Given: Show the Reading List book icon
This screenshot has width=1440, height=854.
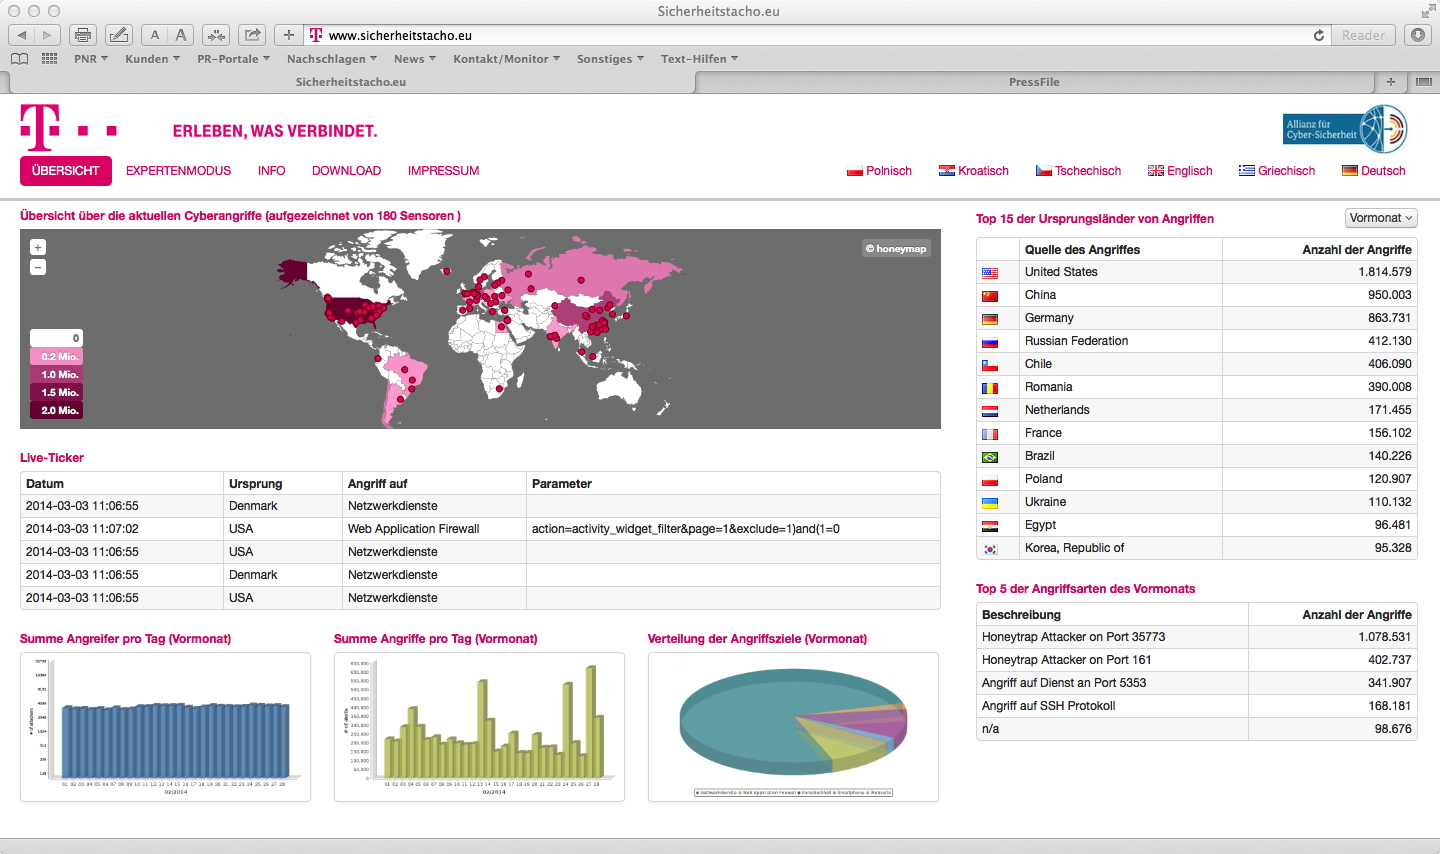Looking at the screenshot, I should tap(19, 59).
